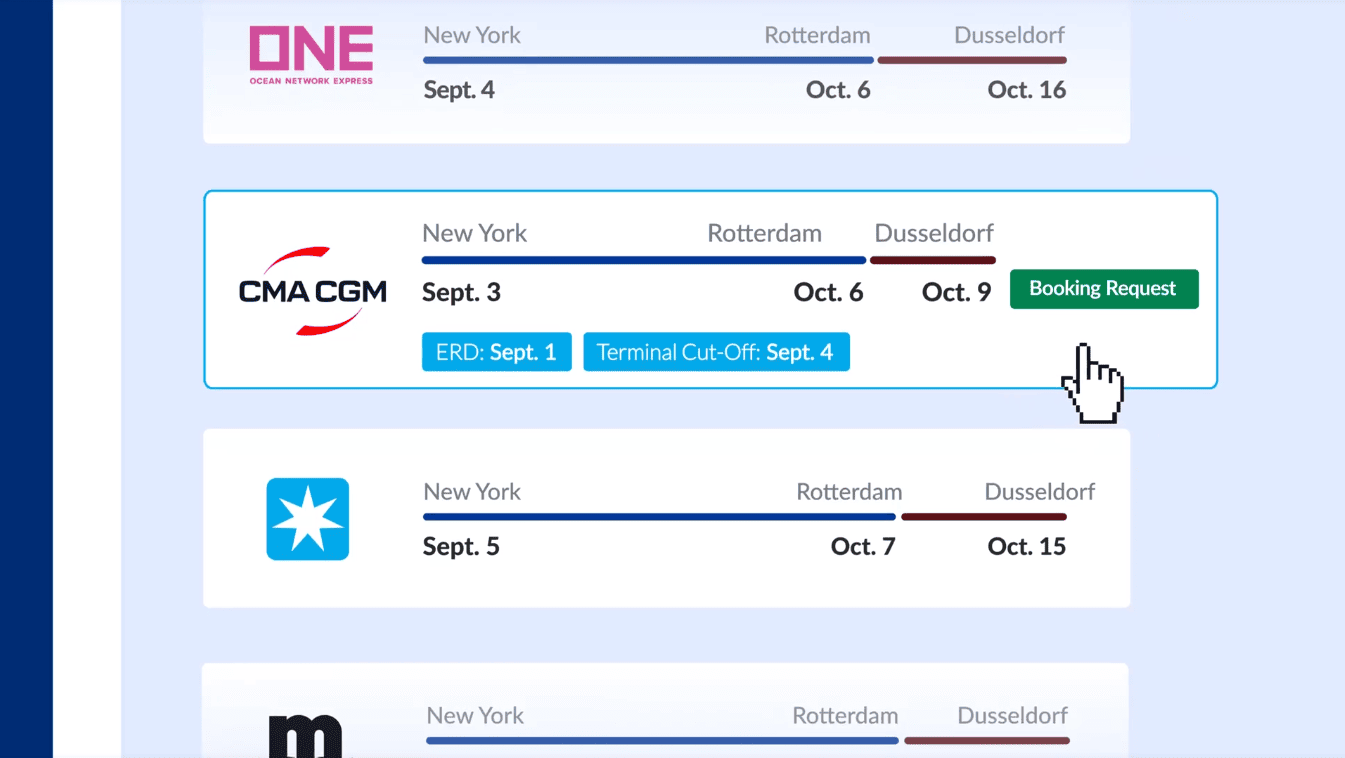Click the Rotterdam label on the CMA CGM card

pos(764,233)
